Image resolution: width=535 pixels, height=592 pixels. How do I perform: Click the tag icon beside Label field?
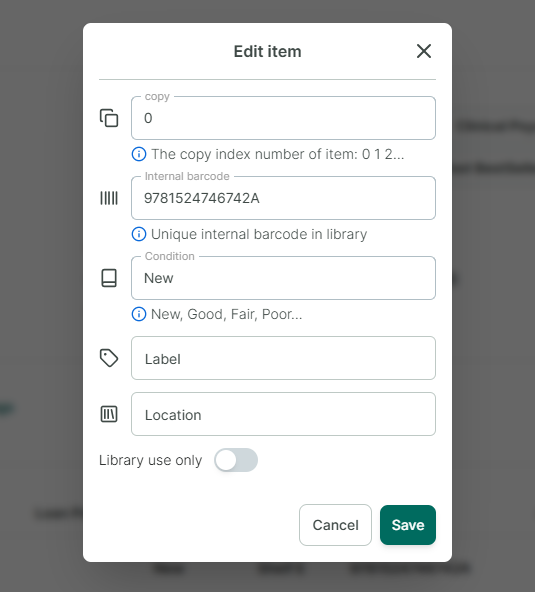click(109, 358)
